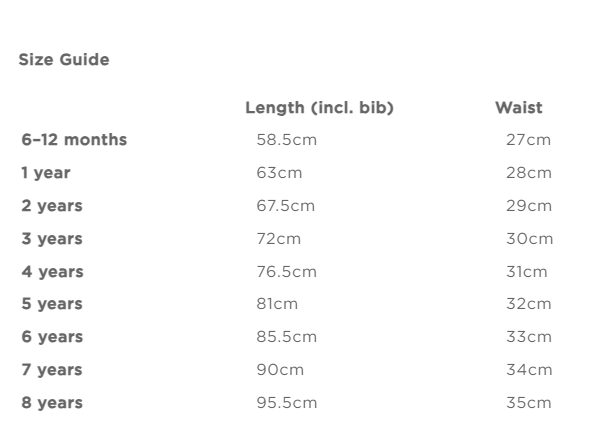
Task: Select the 6–12 months row label
Action: tap(74, 140)
